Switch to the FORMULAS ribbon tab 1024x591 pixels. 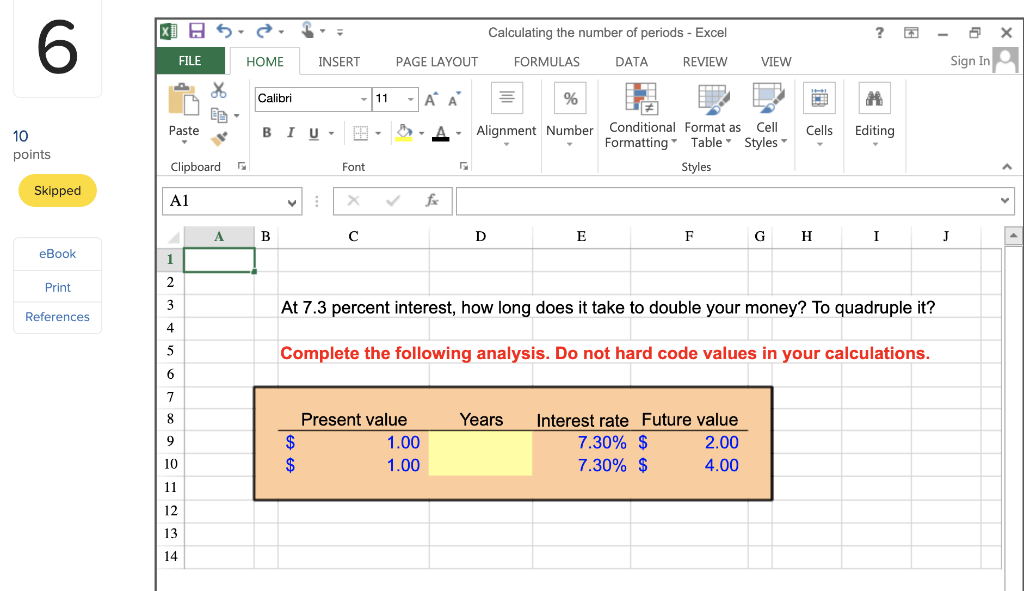point(546,62)
